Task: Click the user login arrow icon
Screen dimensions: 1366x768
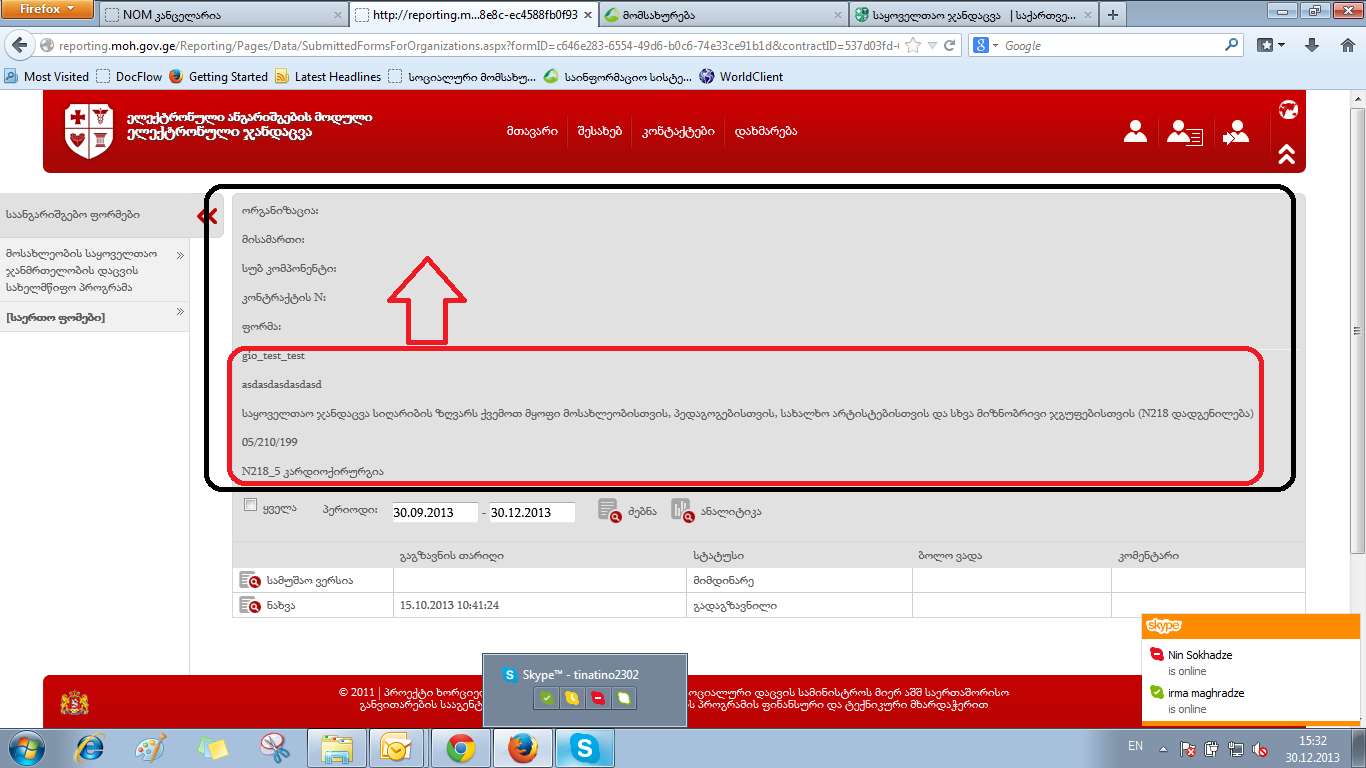Action: 1236,132
